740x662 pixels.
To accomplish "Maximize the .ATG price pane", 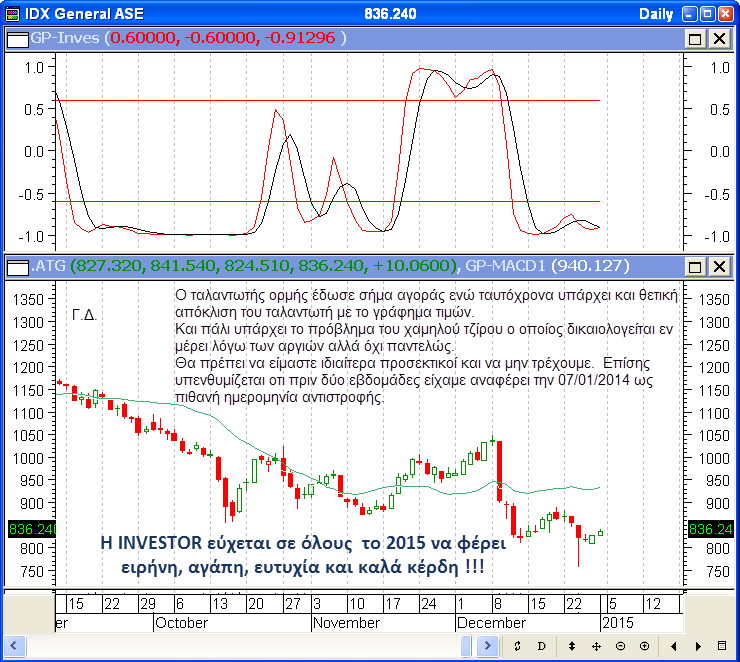I will pos(695,267).
